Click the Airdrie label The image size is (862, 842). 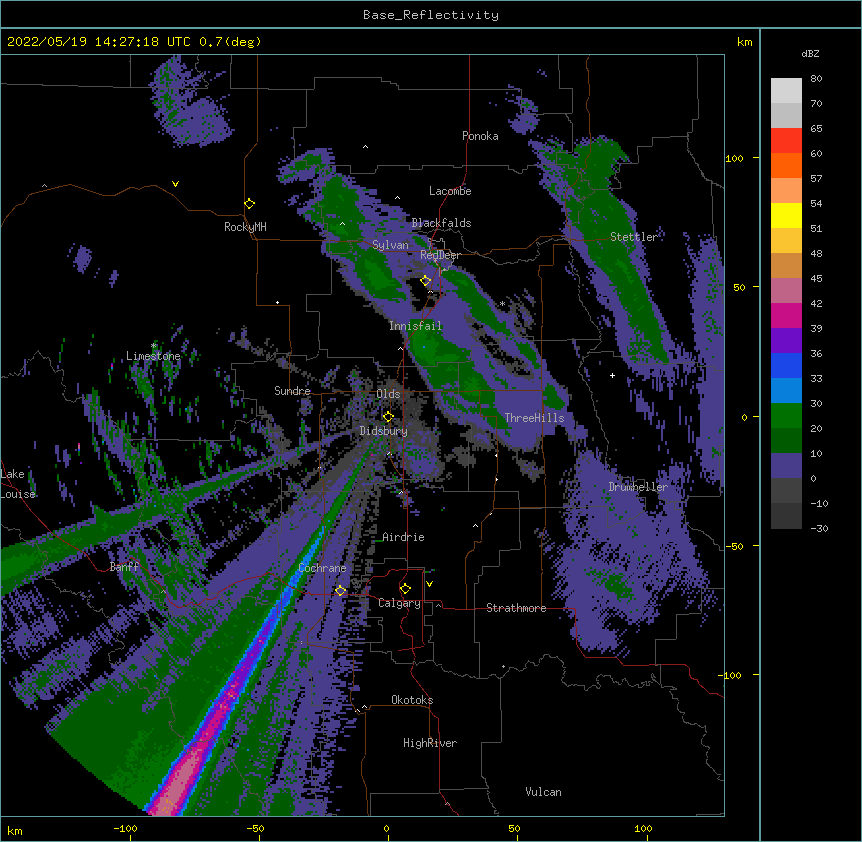point(403,537)
